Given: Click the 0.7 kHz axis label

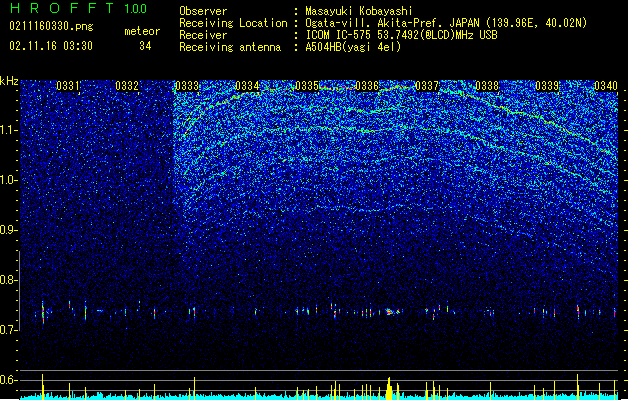Looking at the screenshot, I should (9, 330).
